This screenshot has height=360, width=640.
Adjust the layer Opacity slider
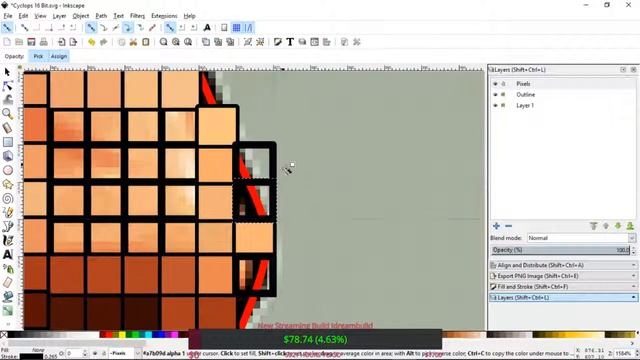tap(561, 250)
